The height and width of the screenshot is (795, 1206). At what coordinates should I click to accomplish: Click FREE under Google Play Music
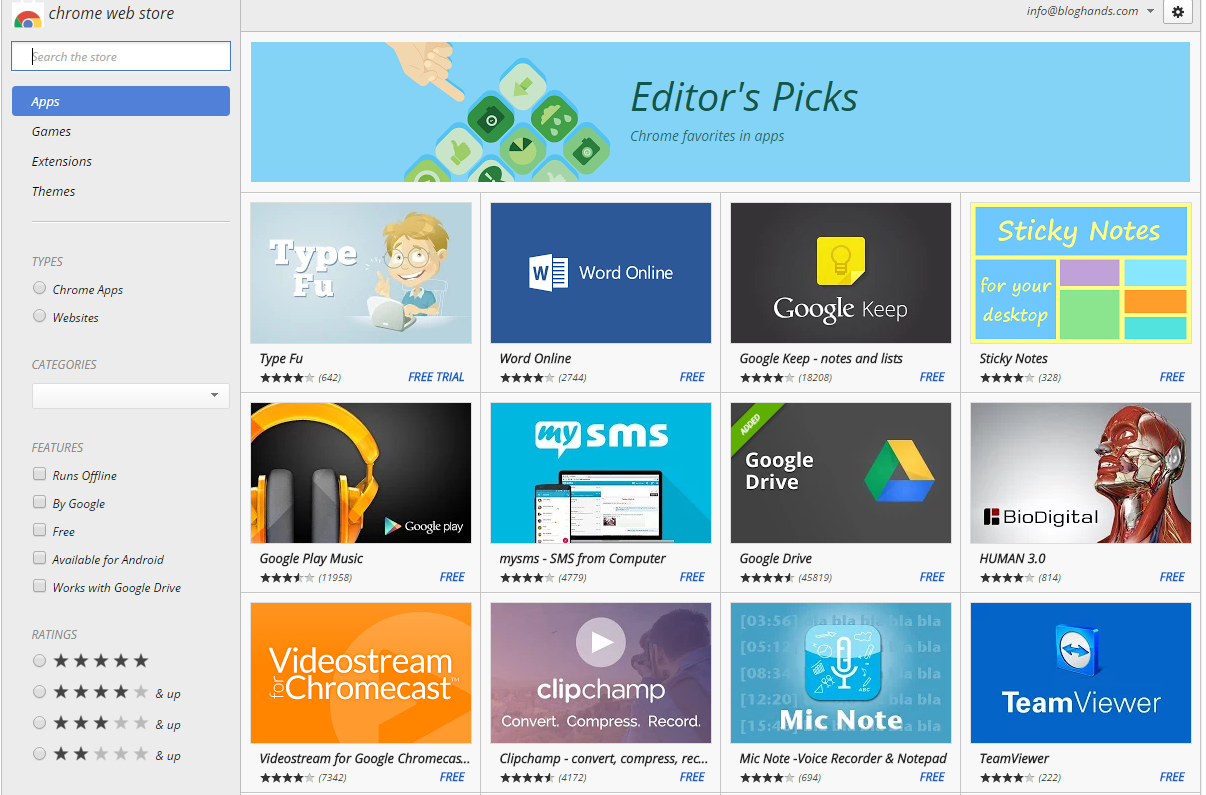click(x=452, y=577)
